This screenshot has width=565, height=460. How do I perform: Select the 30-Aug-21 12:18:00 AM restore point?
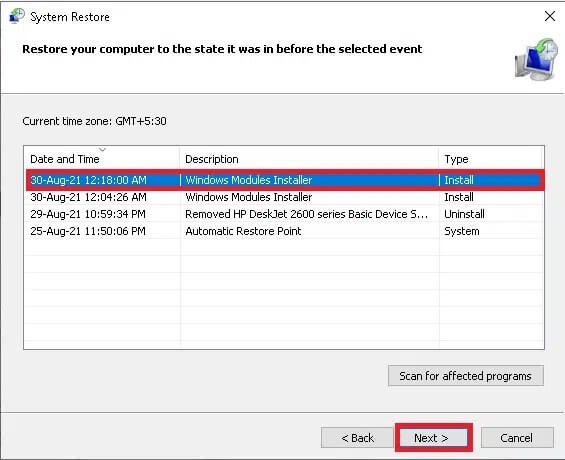coord(285,180)
